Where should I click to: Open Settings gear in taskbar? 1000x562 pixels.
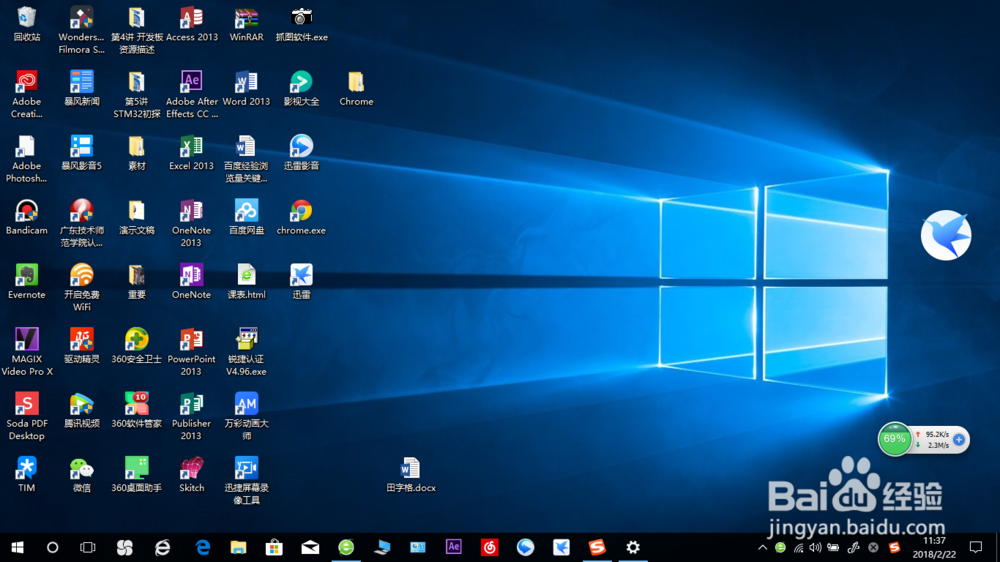click(x=633, y=547)
